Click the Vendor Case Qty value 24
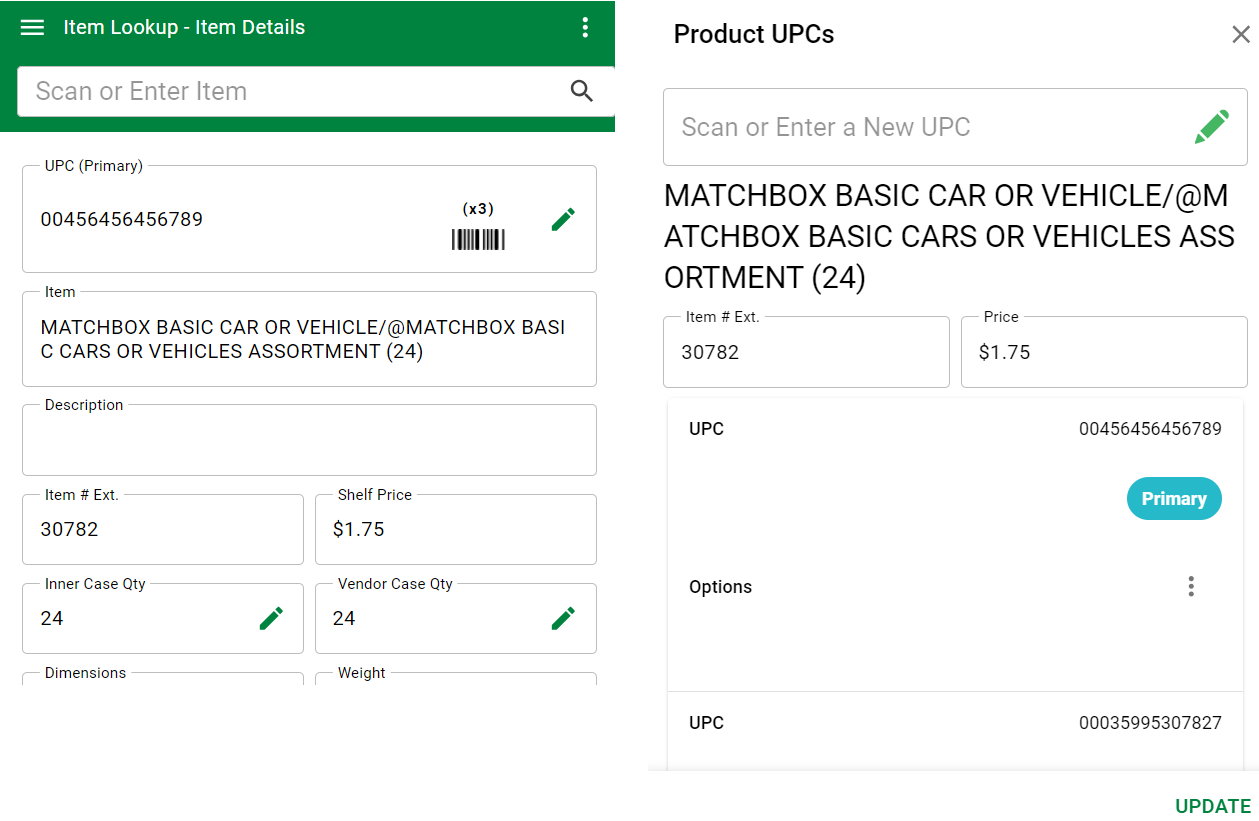This screenshot has height=821, width=1259. (344, 619)
